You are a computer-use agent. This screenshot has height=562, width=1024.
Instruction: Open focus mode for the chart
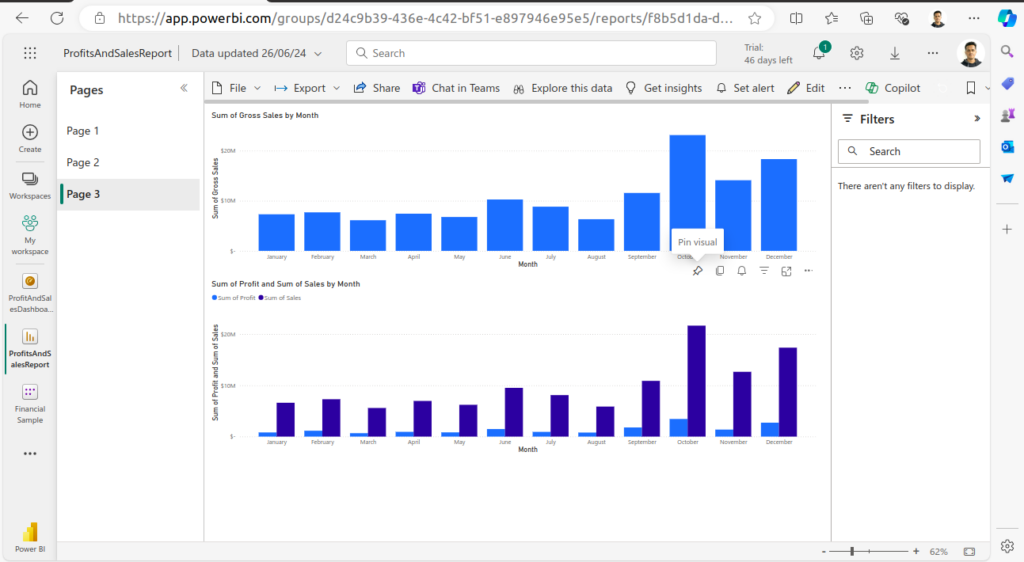click(x=786, y=271)
